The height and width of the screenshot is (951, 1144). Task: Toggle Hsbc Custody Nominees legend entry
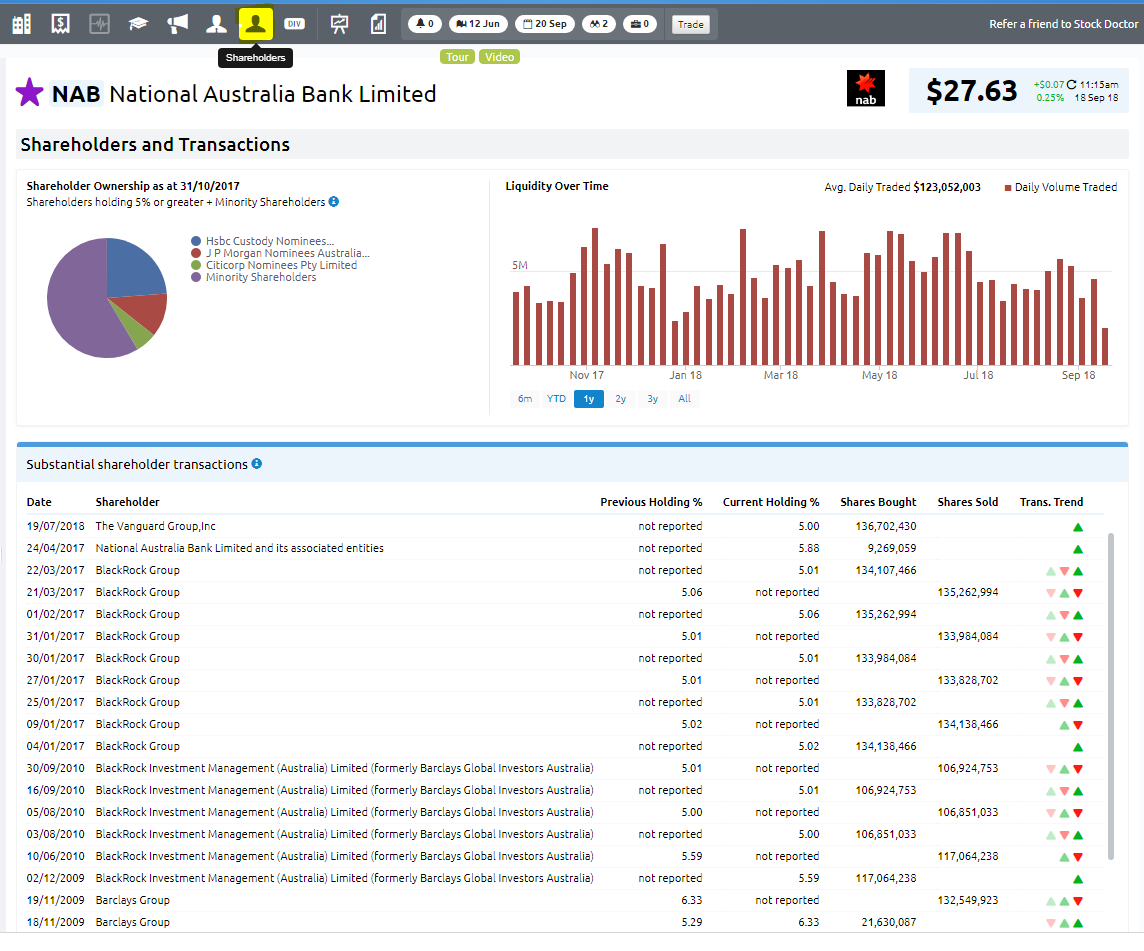[x=263, y=241]
